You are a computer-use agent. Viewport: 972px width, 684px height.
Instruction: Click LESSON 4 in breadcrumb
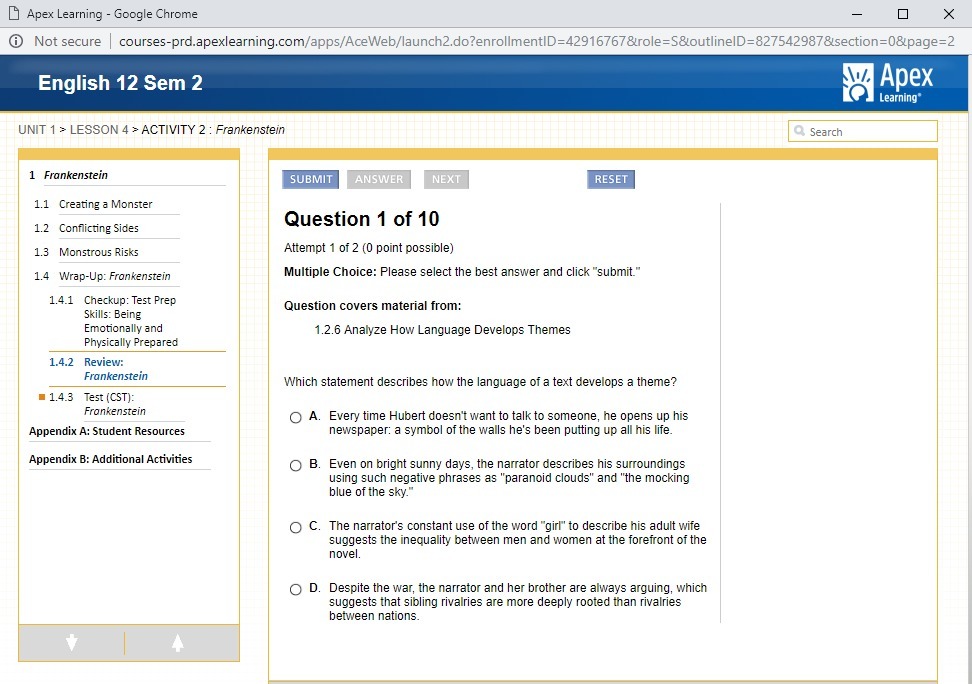coord(99,130)
